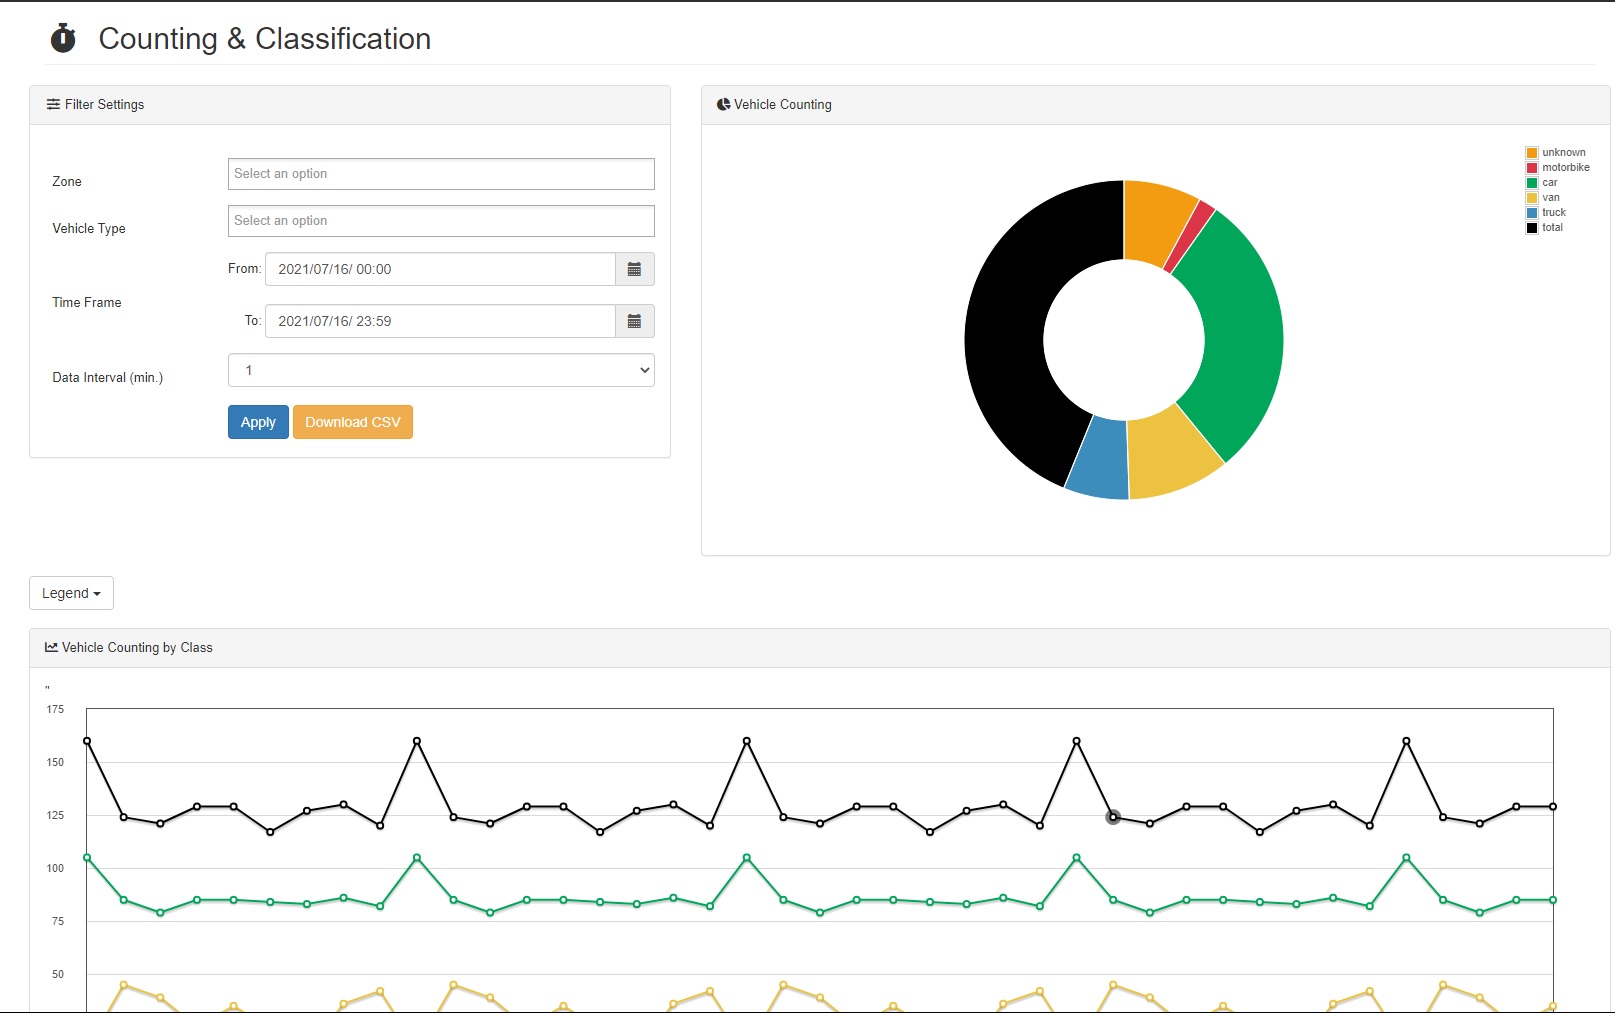Open the Zone select box
The height and width of the screenshot is (1013, 1615).
click(x=441, y=174)
